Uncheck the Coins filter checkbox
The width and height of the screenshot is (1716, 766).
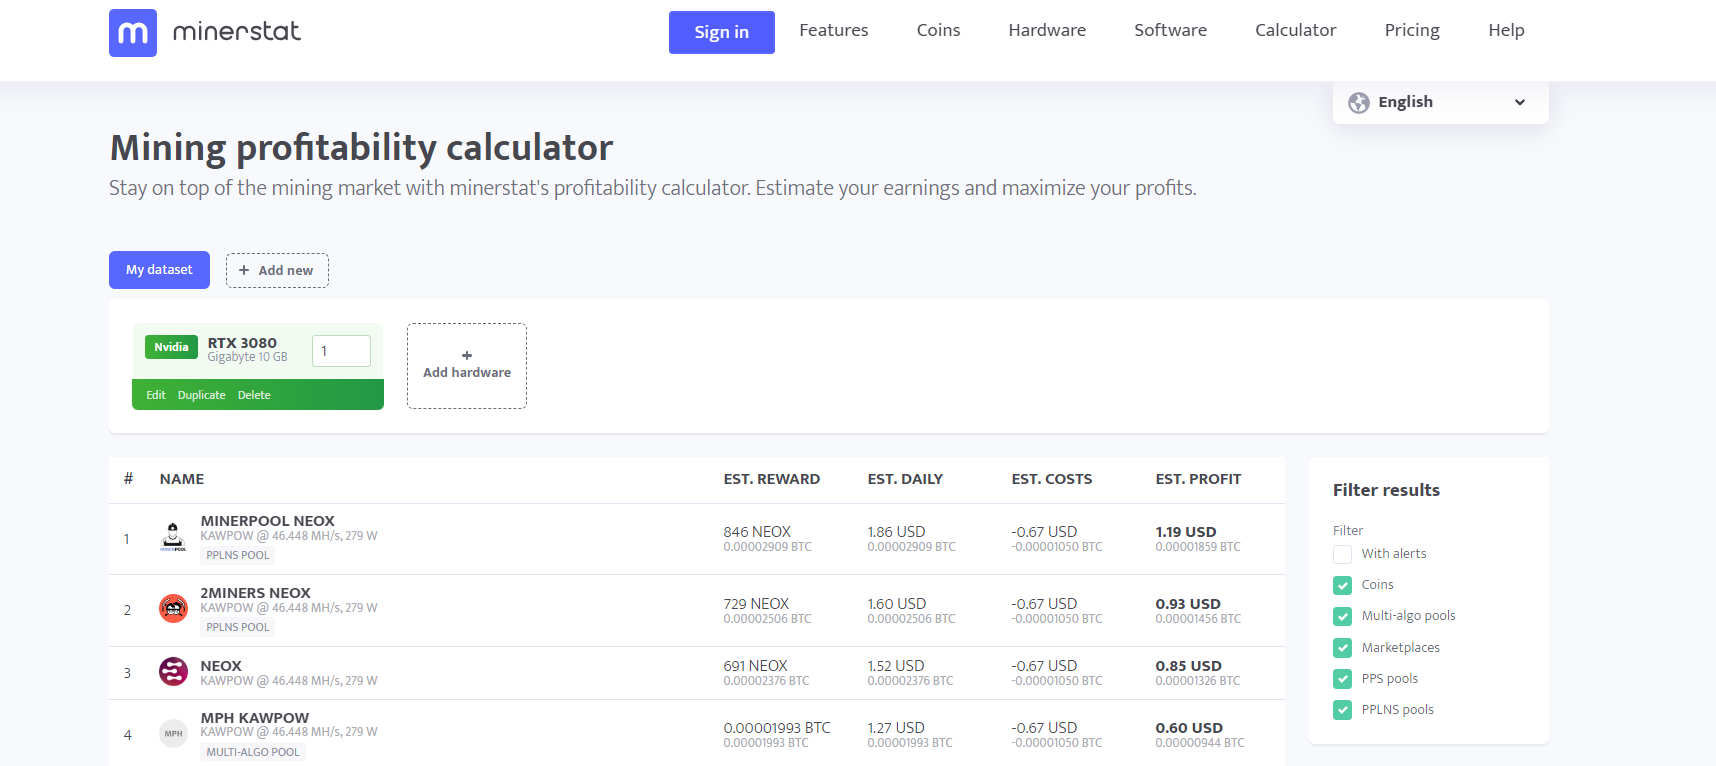1342,585
